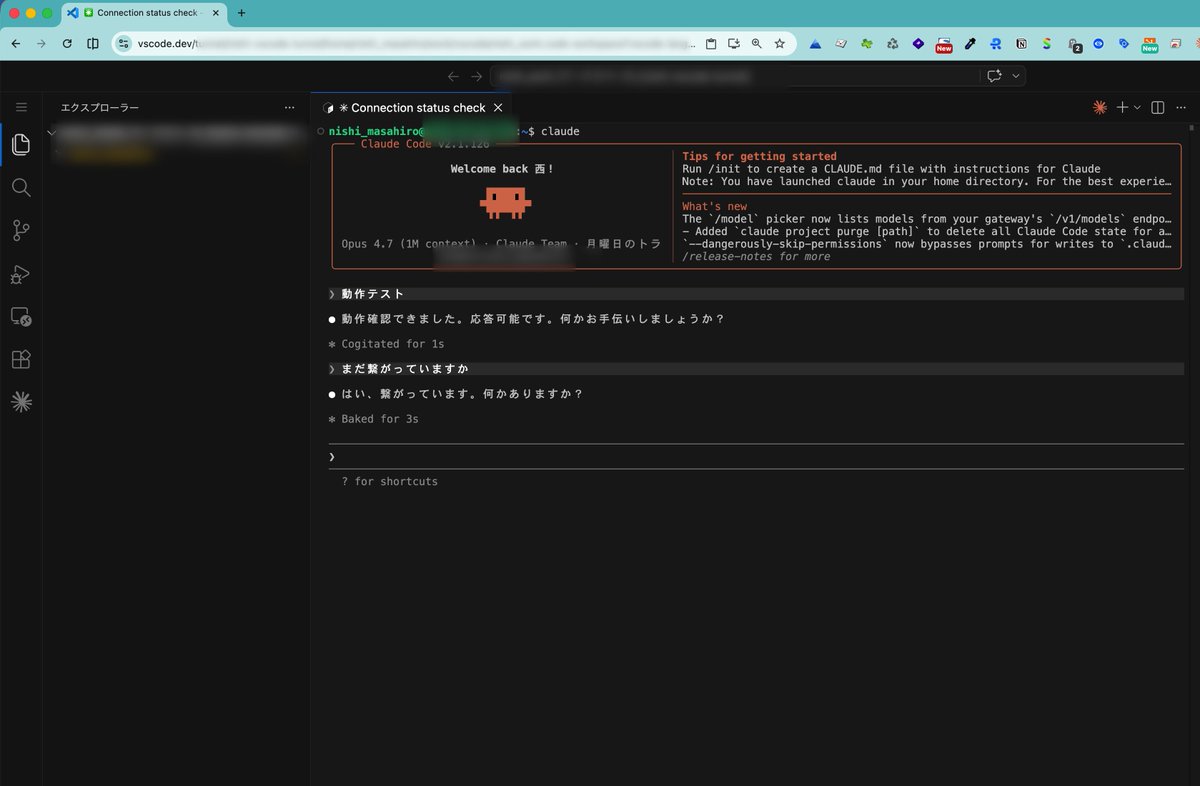Click the '? for shortcuts' hint text
1200x786 pixels.
pos(390,481)
